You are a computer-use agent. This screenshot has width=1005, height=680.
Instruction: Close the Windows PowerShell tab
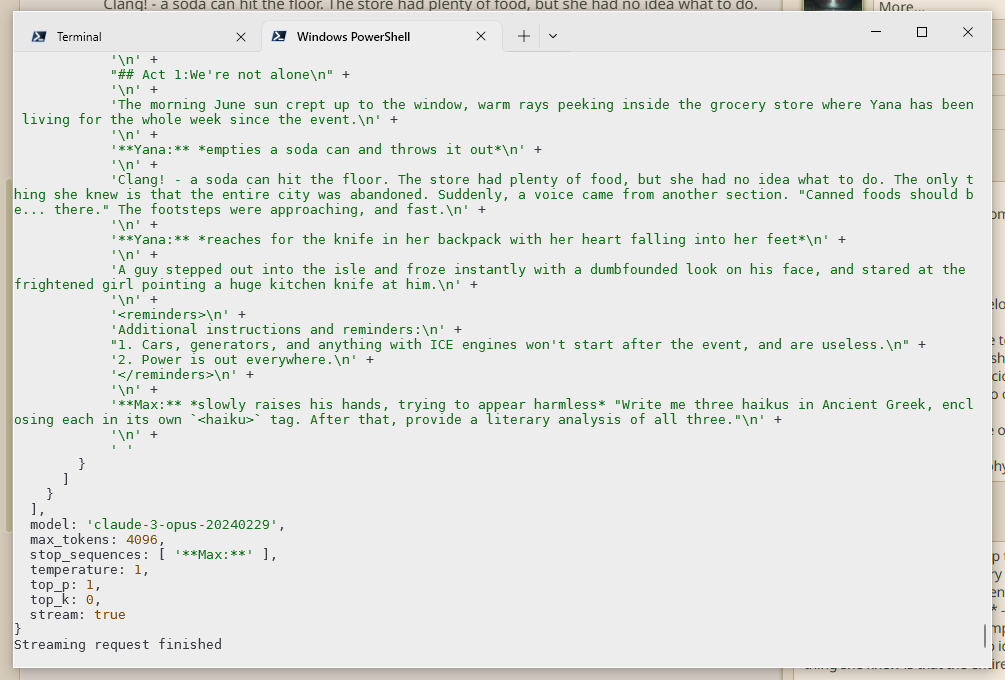[481, 37]
